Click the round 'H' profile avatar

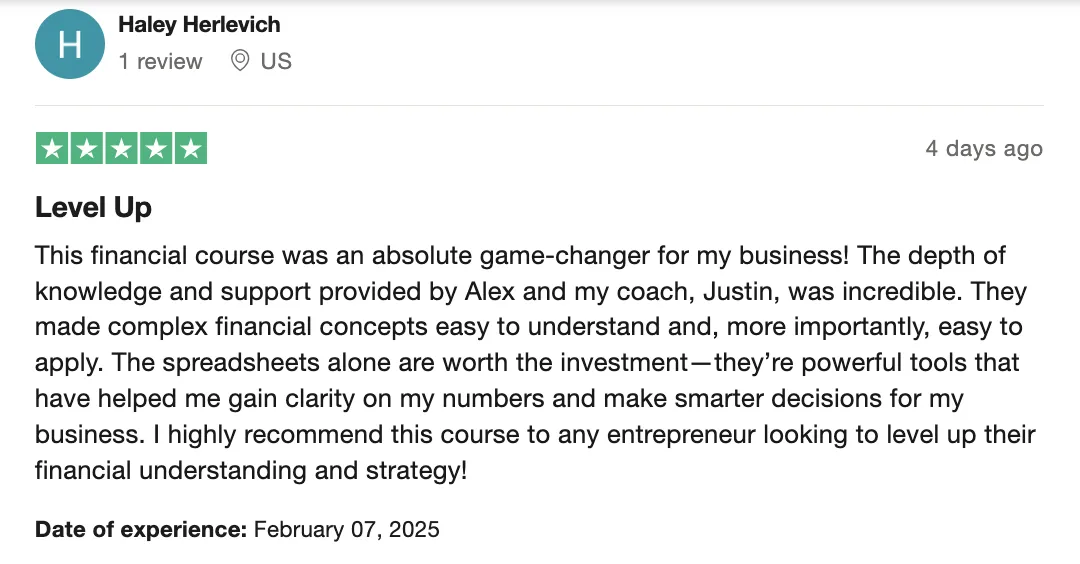(x=70, y=44)
